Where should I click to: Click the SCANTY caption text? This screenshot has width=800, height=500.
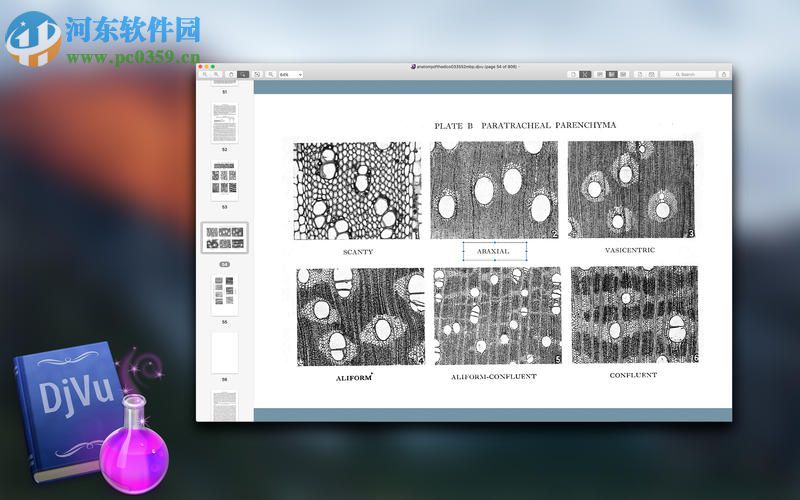click(358, 252)
